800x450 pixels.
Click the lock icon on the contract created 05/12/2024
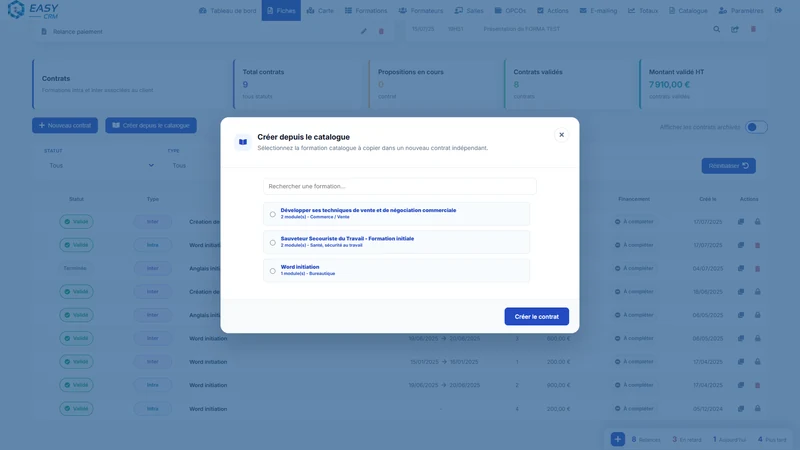click(757, 408)
